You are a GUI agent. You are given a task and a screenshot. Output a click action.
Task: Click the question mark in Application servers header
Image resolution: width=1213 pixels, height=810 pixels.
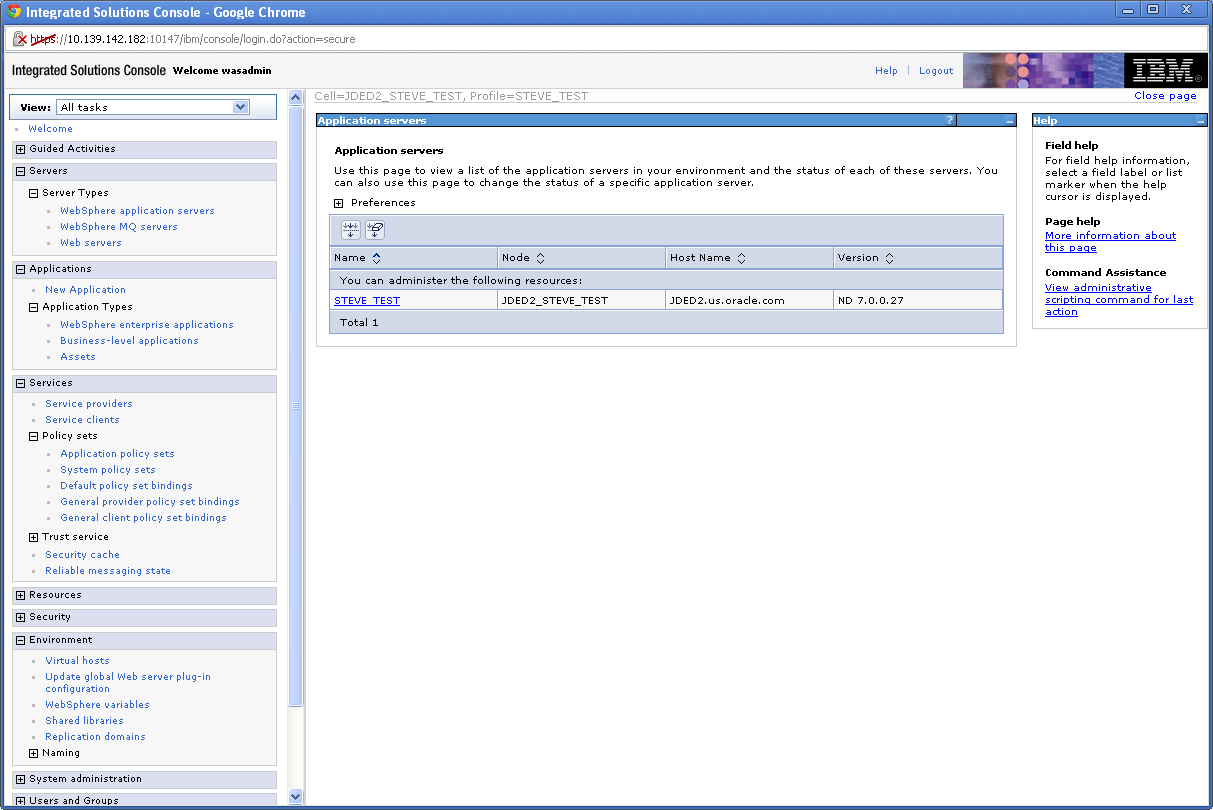949,120
